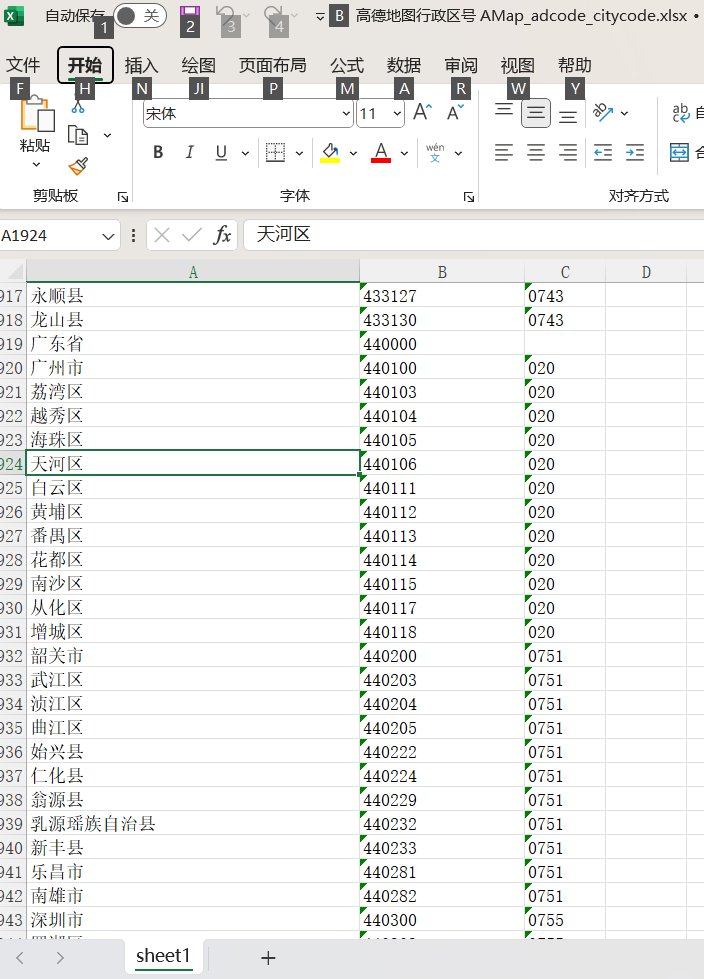Toggle Italic formatting
This screenshot has width=704, height=979.
[x=189, y=152]
